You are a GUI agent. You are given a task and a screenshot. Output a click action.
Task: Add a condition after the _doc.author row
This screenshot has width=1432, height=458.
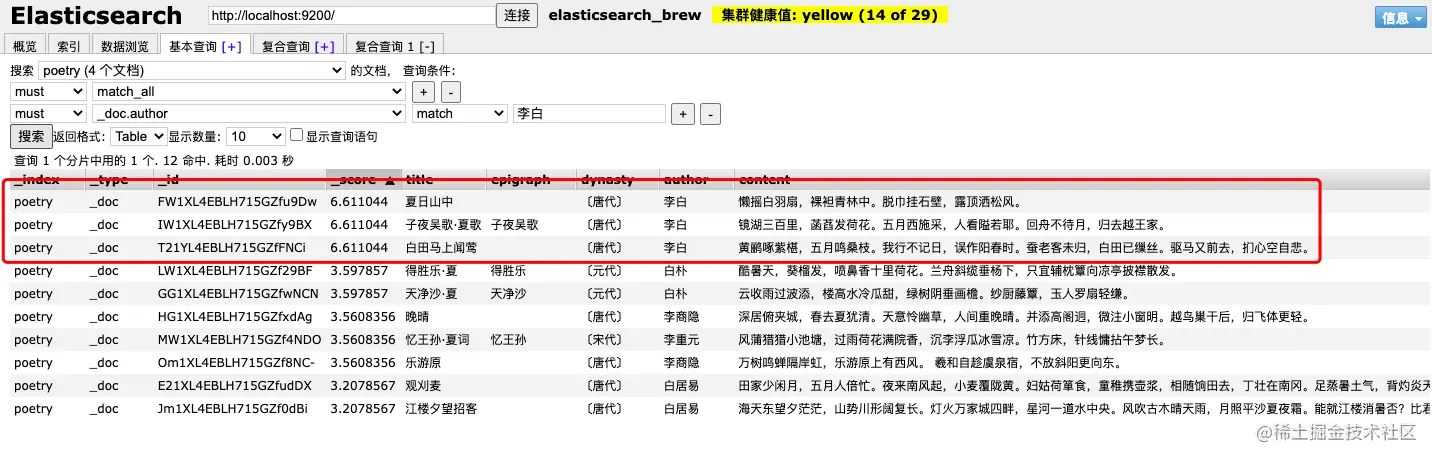click(x=683, y=114)
